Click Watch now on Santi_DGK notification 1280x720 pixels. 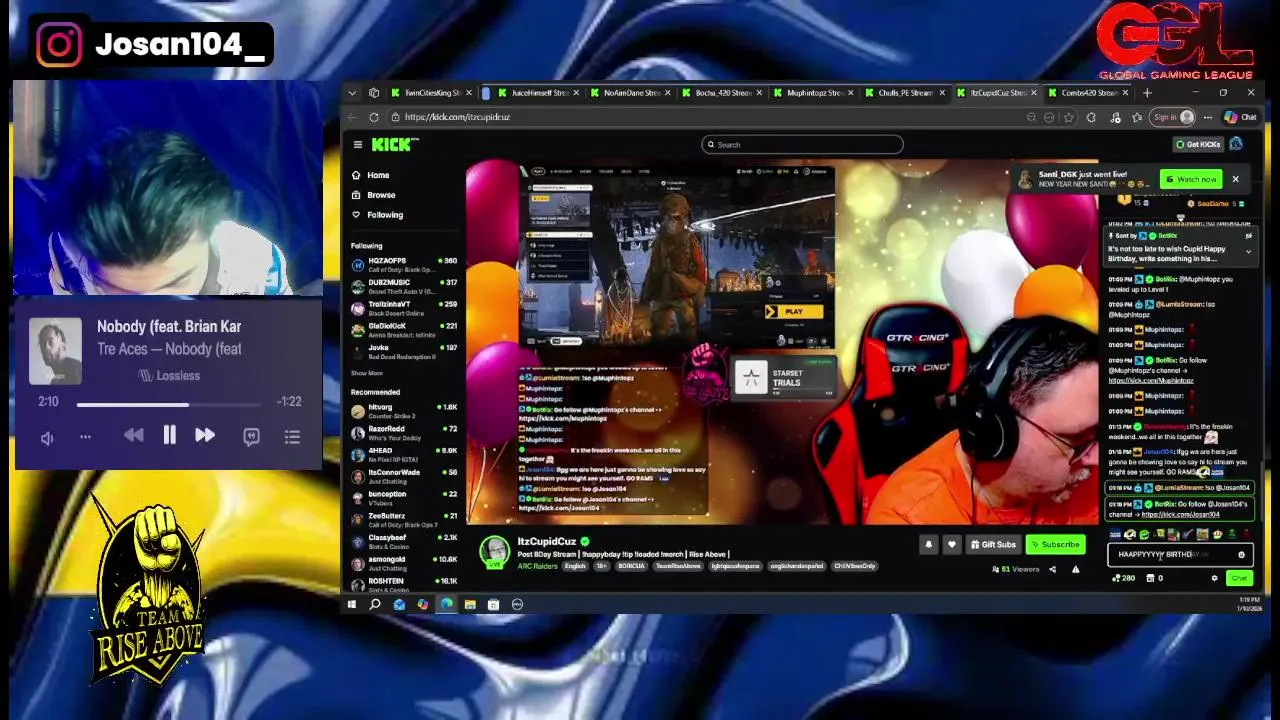(1191, 179)
